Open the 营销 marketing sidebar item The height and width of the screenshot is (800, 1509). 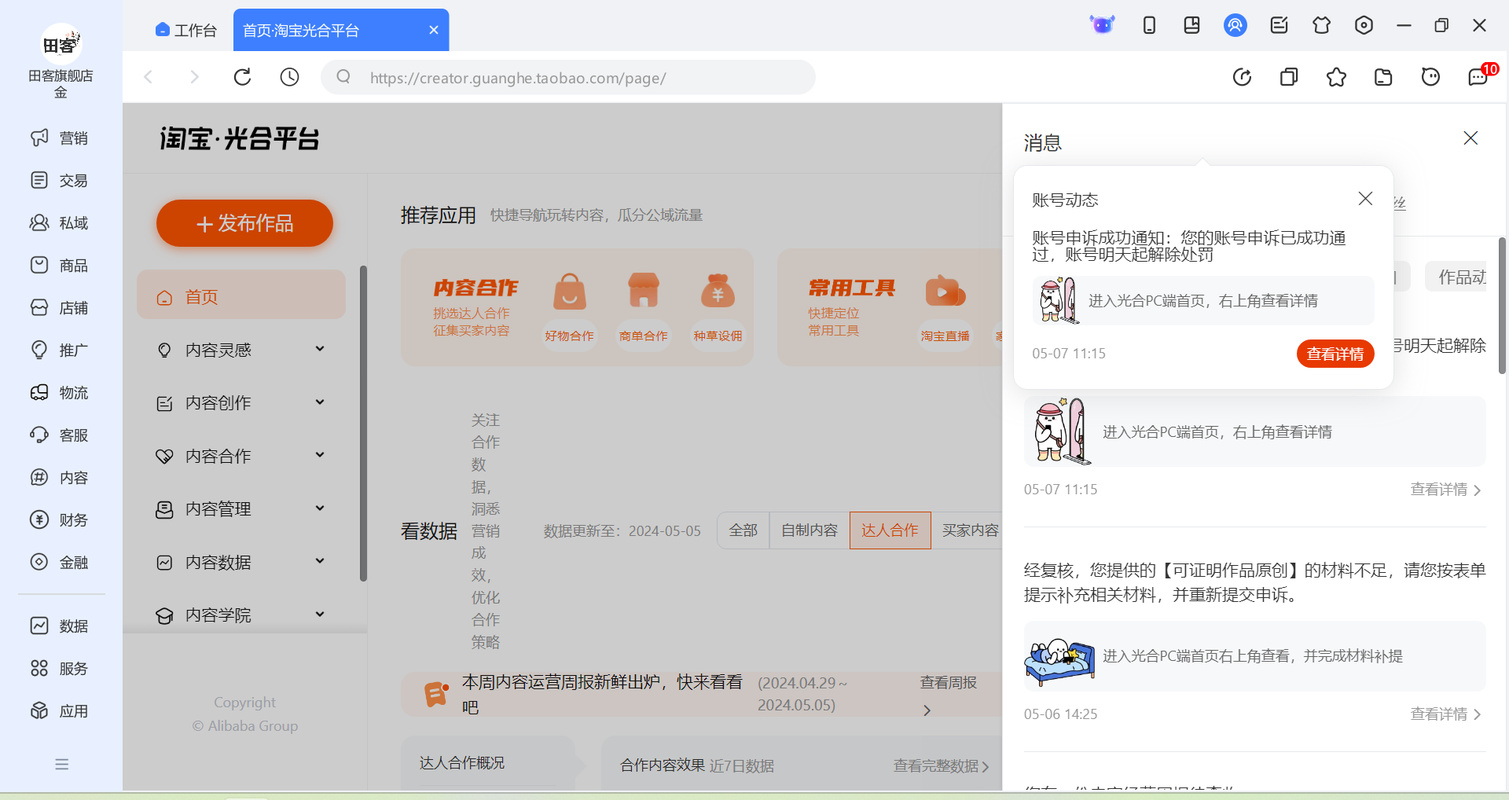[x=60, y=138]
